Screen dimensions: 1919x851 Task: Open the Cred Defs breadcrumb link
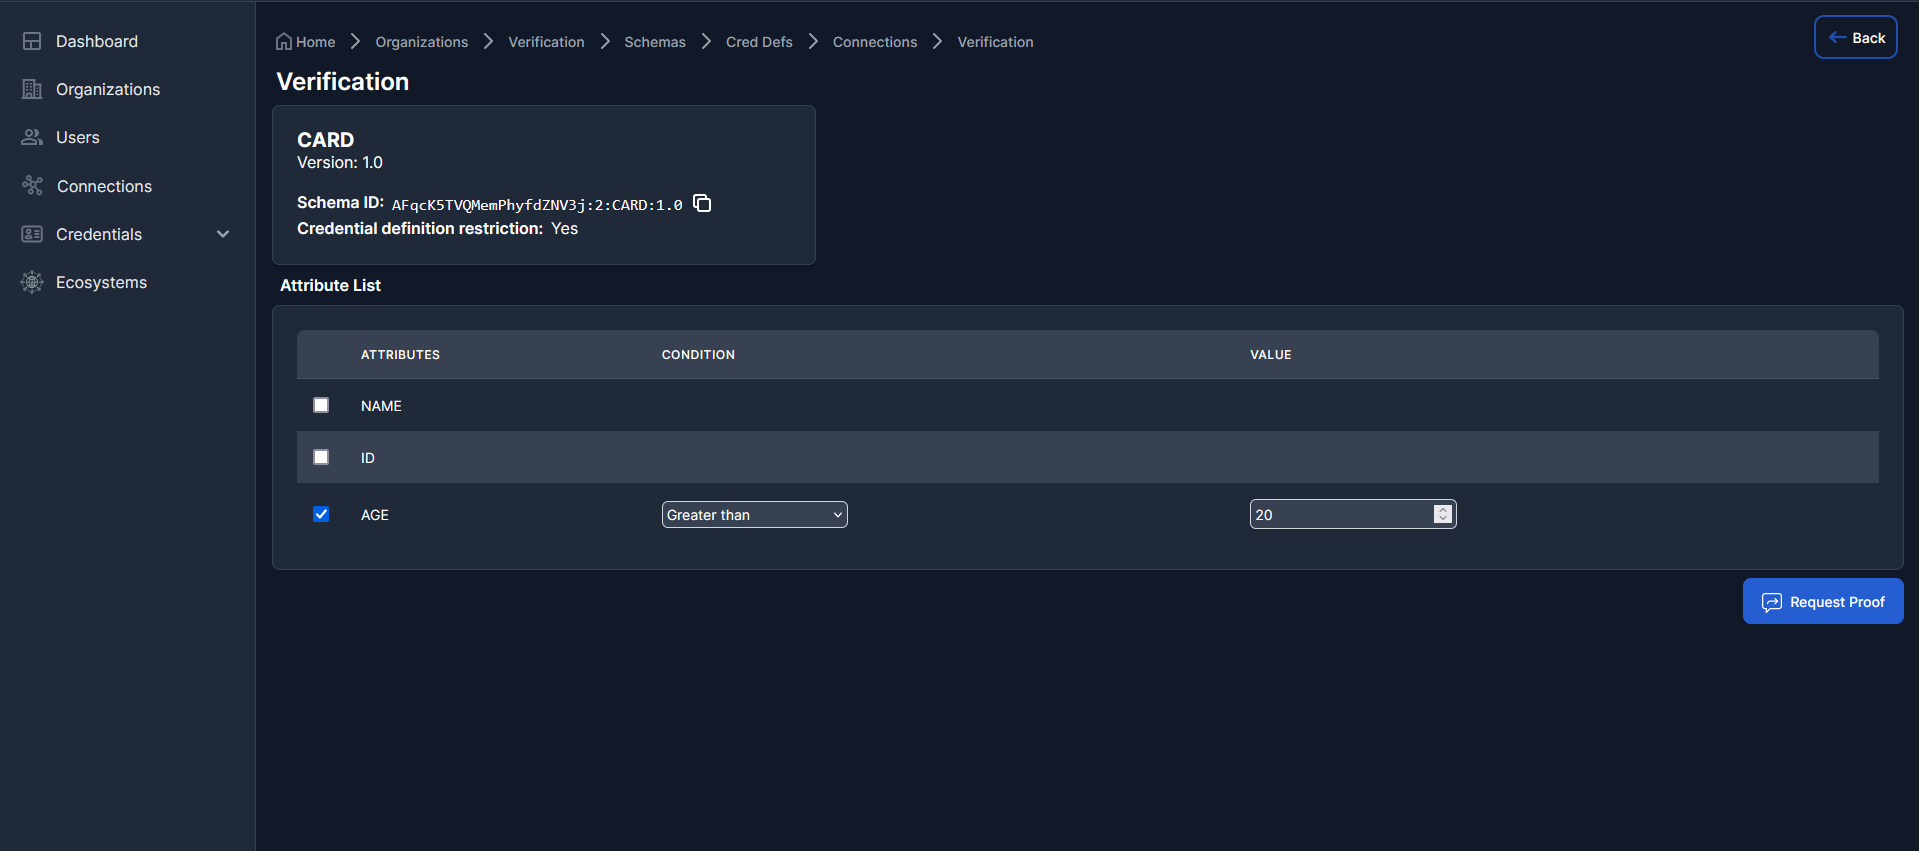coord(759,42)
